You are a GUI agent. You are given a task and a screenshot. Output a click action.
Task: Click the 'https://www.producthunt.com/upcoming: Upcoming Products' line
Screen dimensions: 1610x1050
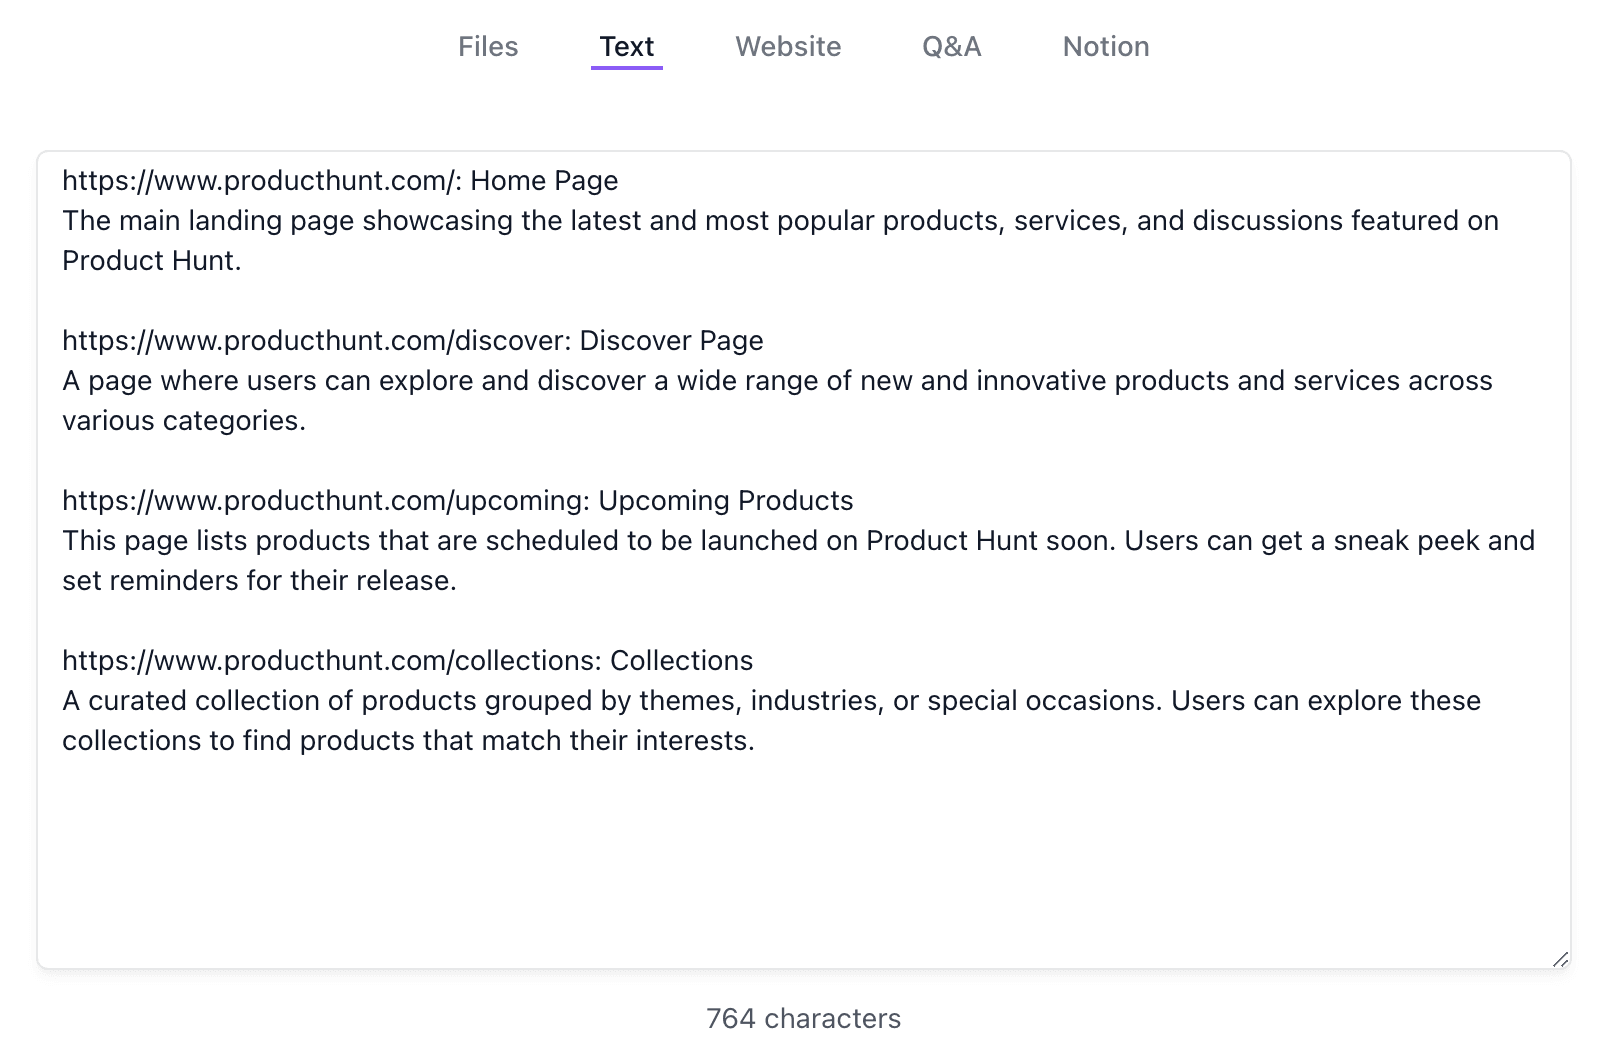point(458,500)
